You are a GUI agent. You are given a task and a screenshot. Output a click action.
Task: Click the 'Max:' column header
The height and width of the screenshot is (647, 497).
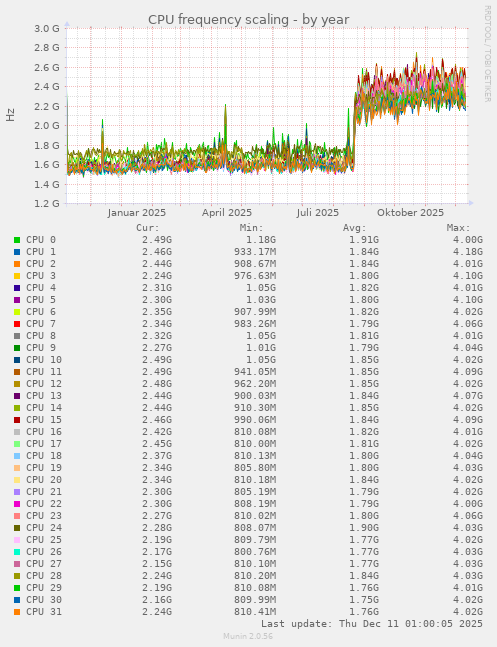click(458, 228)
